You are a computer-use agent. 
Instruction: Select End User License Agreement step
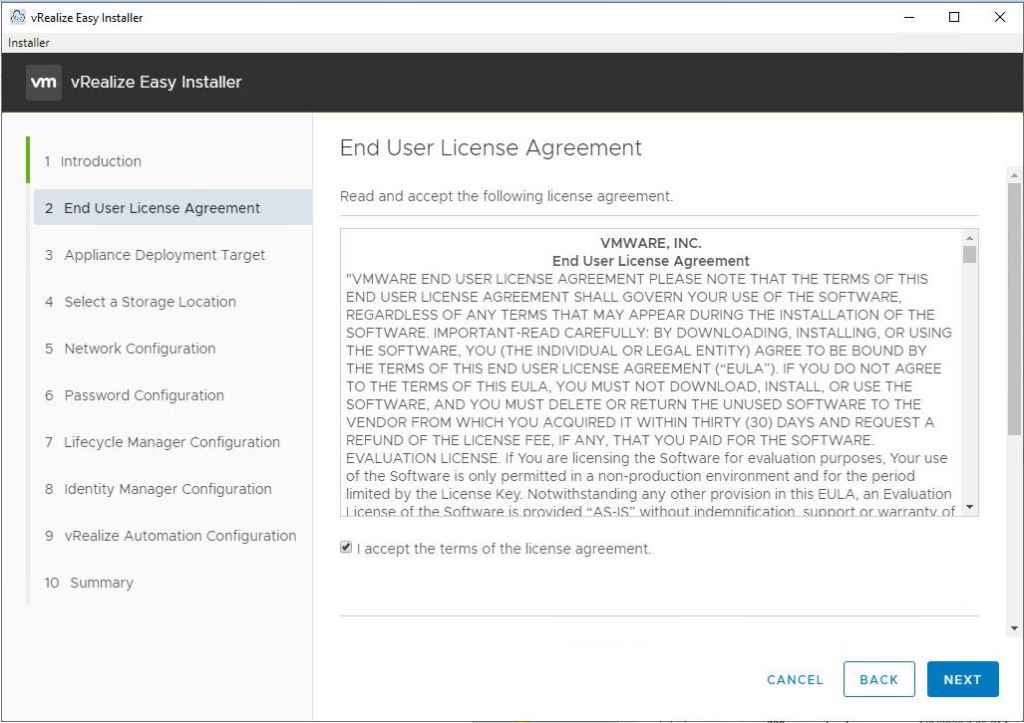162,208
